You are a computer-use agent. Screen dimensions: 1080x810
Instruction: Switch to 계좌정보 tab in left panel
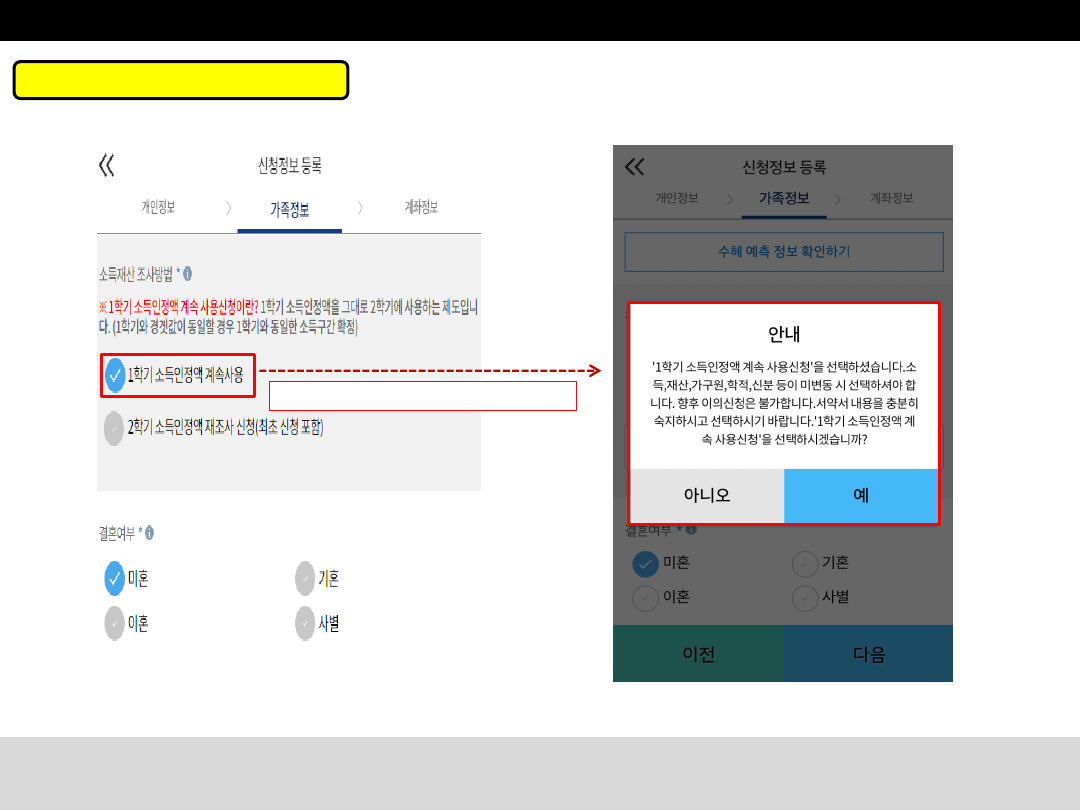click(x=420, y=207)
